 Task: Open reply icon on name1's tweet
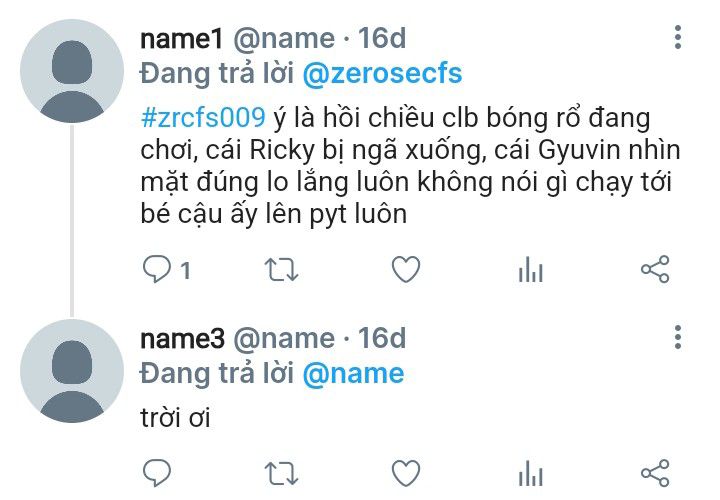click(x=157, y=269)
